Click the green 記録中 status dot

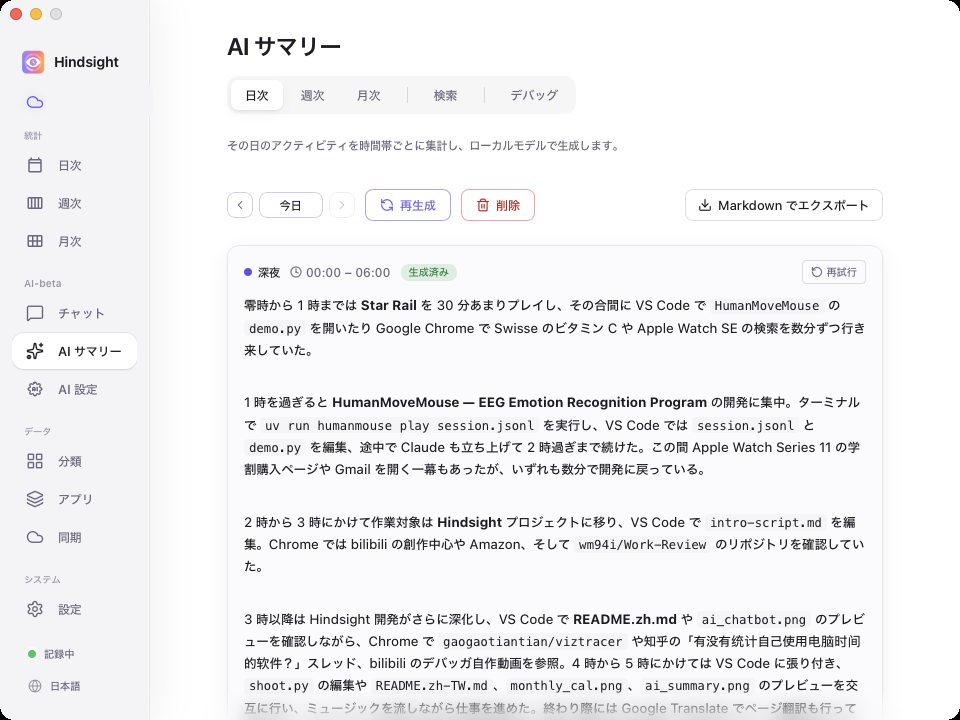coord(32,654)
